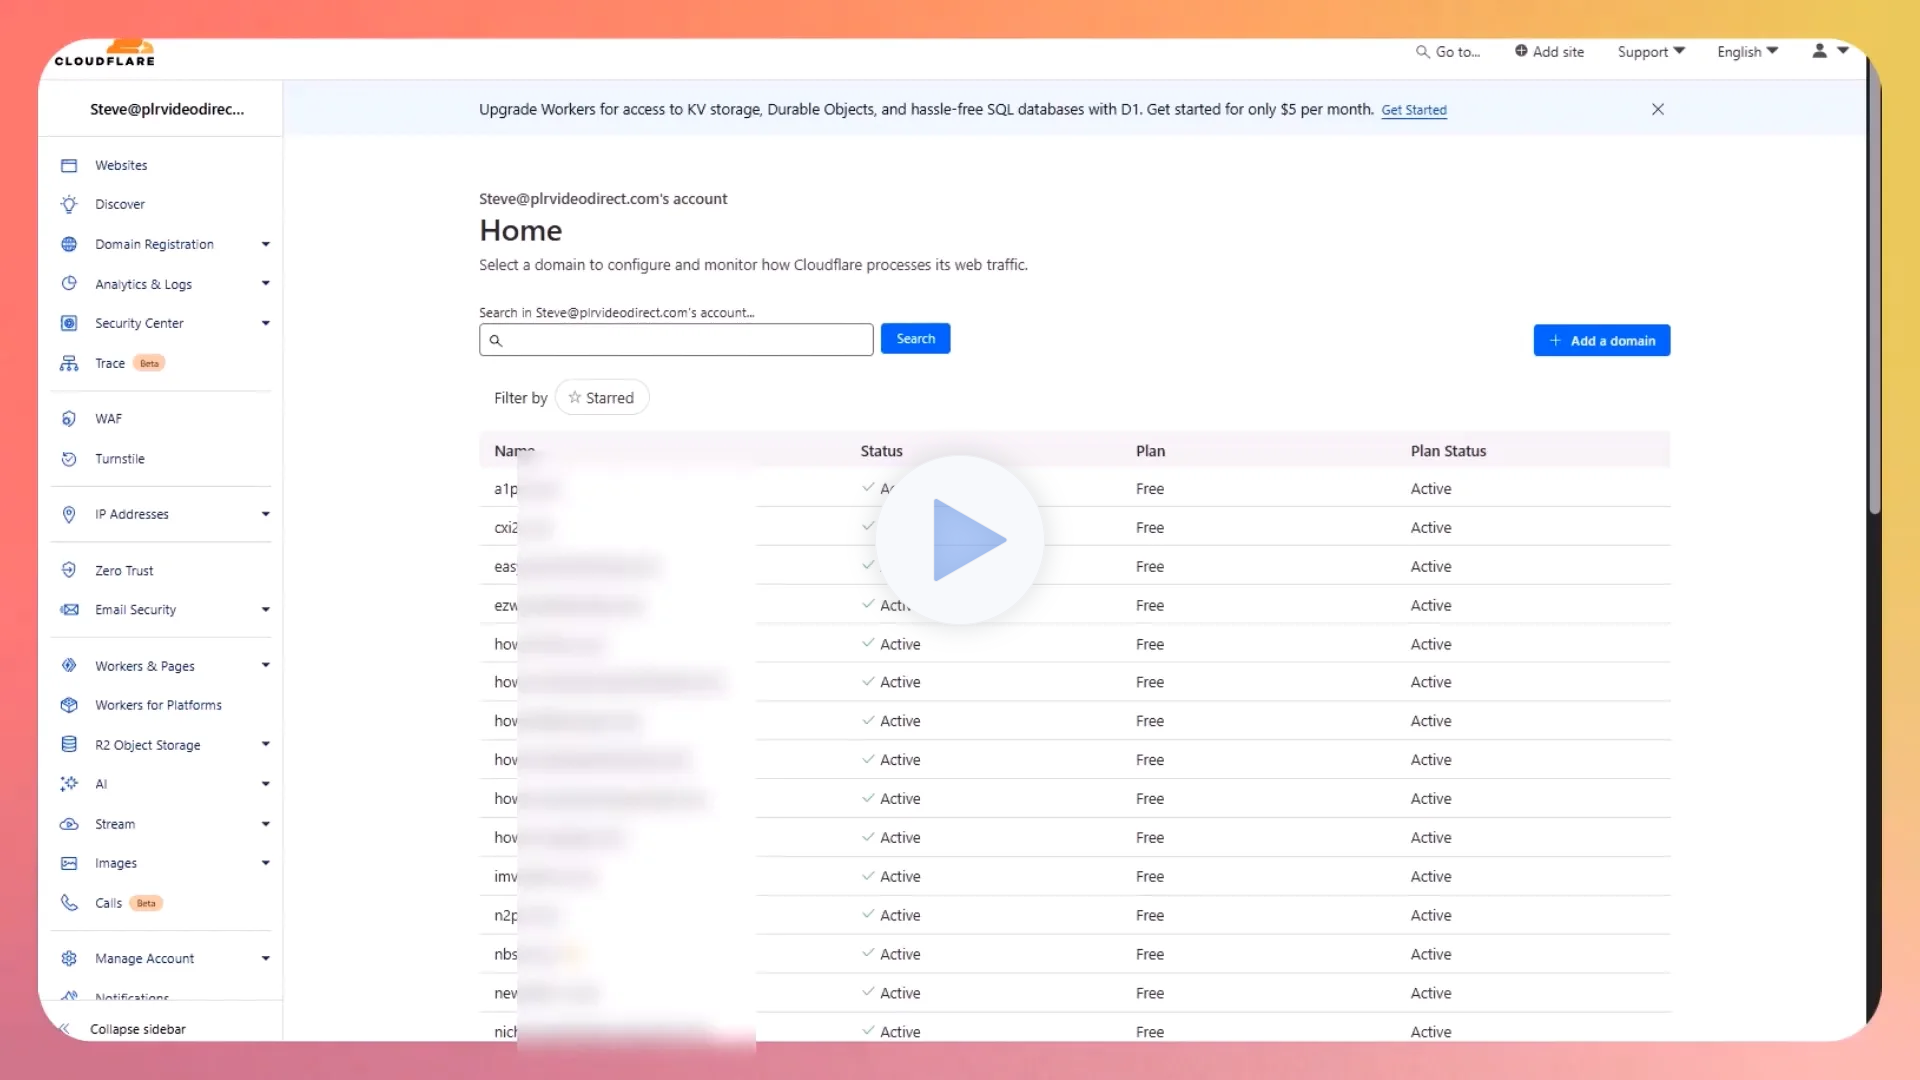Expand Domain Registration submenu arrow

coord(266,244)
